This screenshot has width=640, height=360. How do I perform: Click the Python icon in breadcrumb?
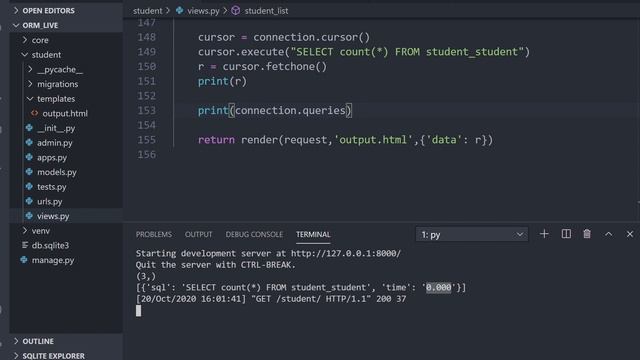(180, 11)
